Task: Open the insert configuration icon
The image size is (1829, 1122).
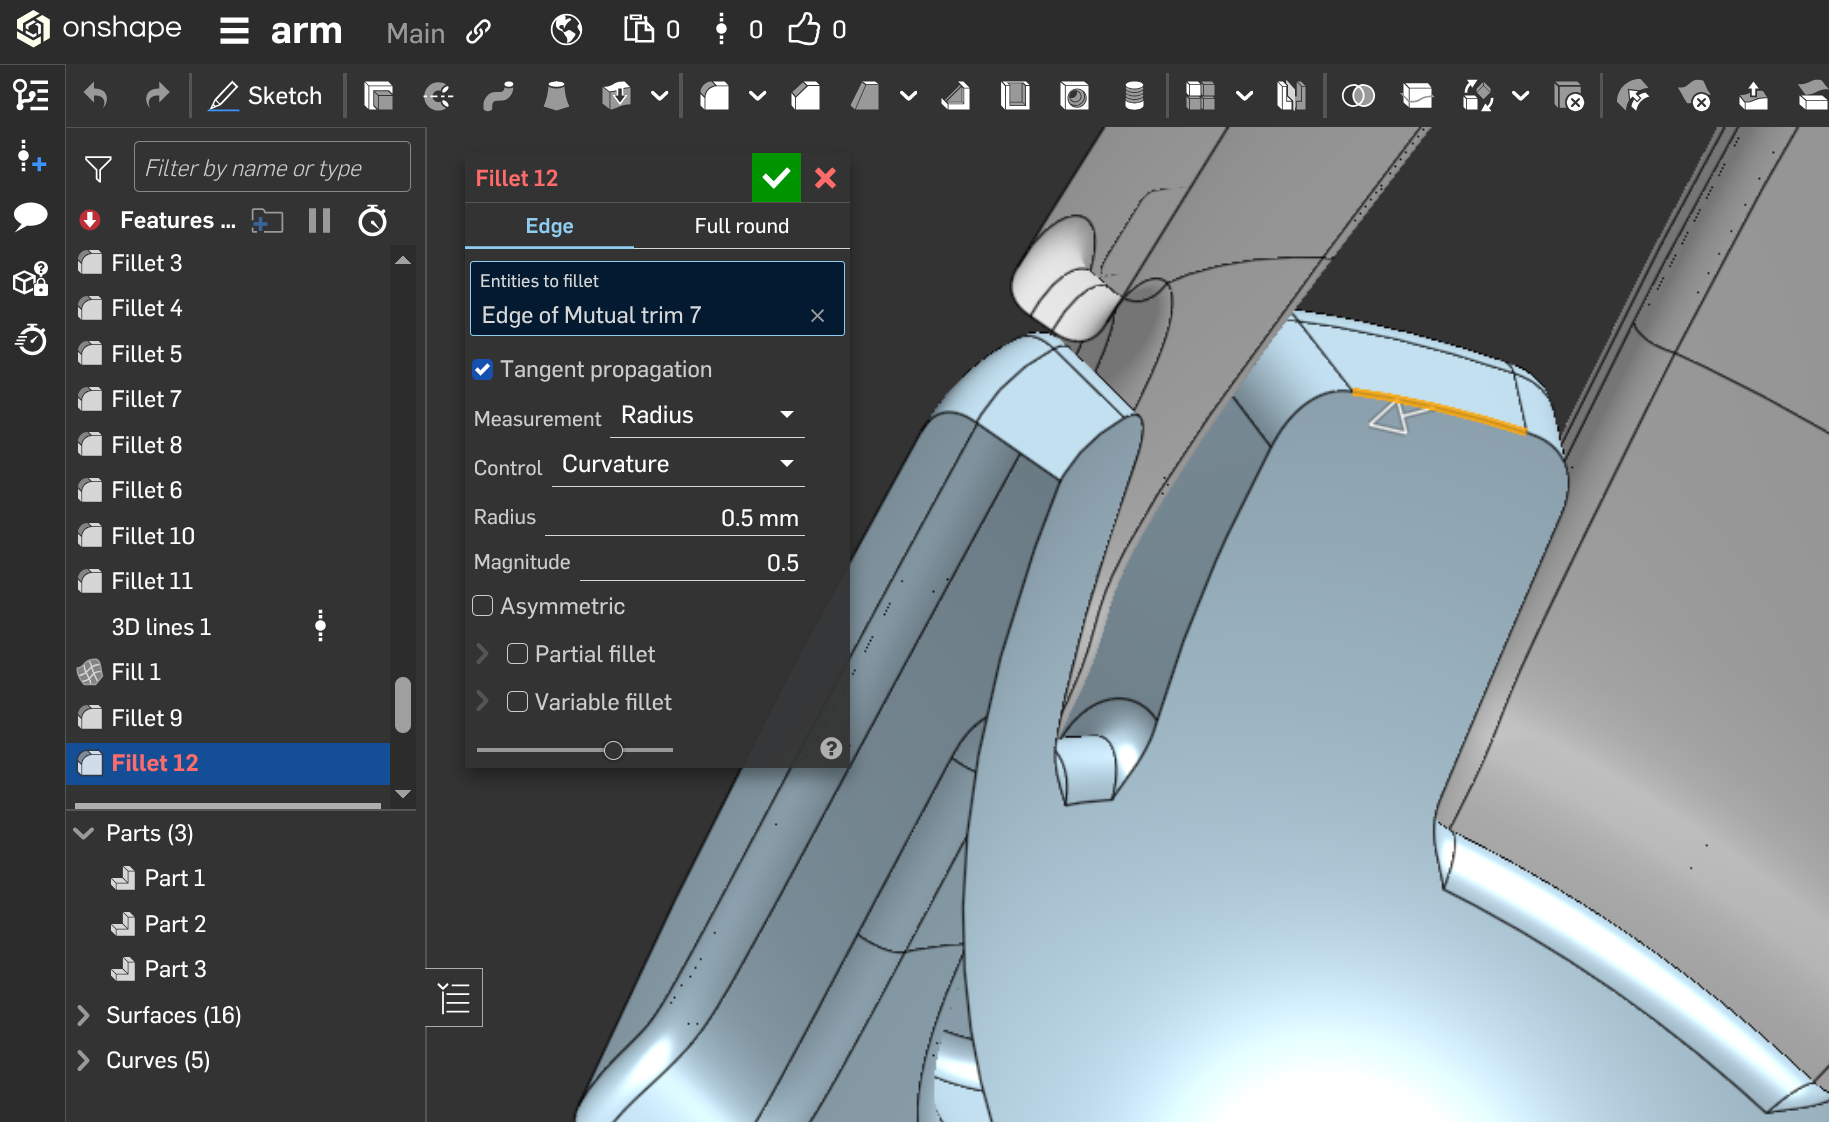Action: pyautogui.click(x=31, y=157)
